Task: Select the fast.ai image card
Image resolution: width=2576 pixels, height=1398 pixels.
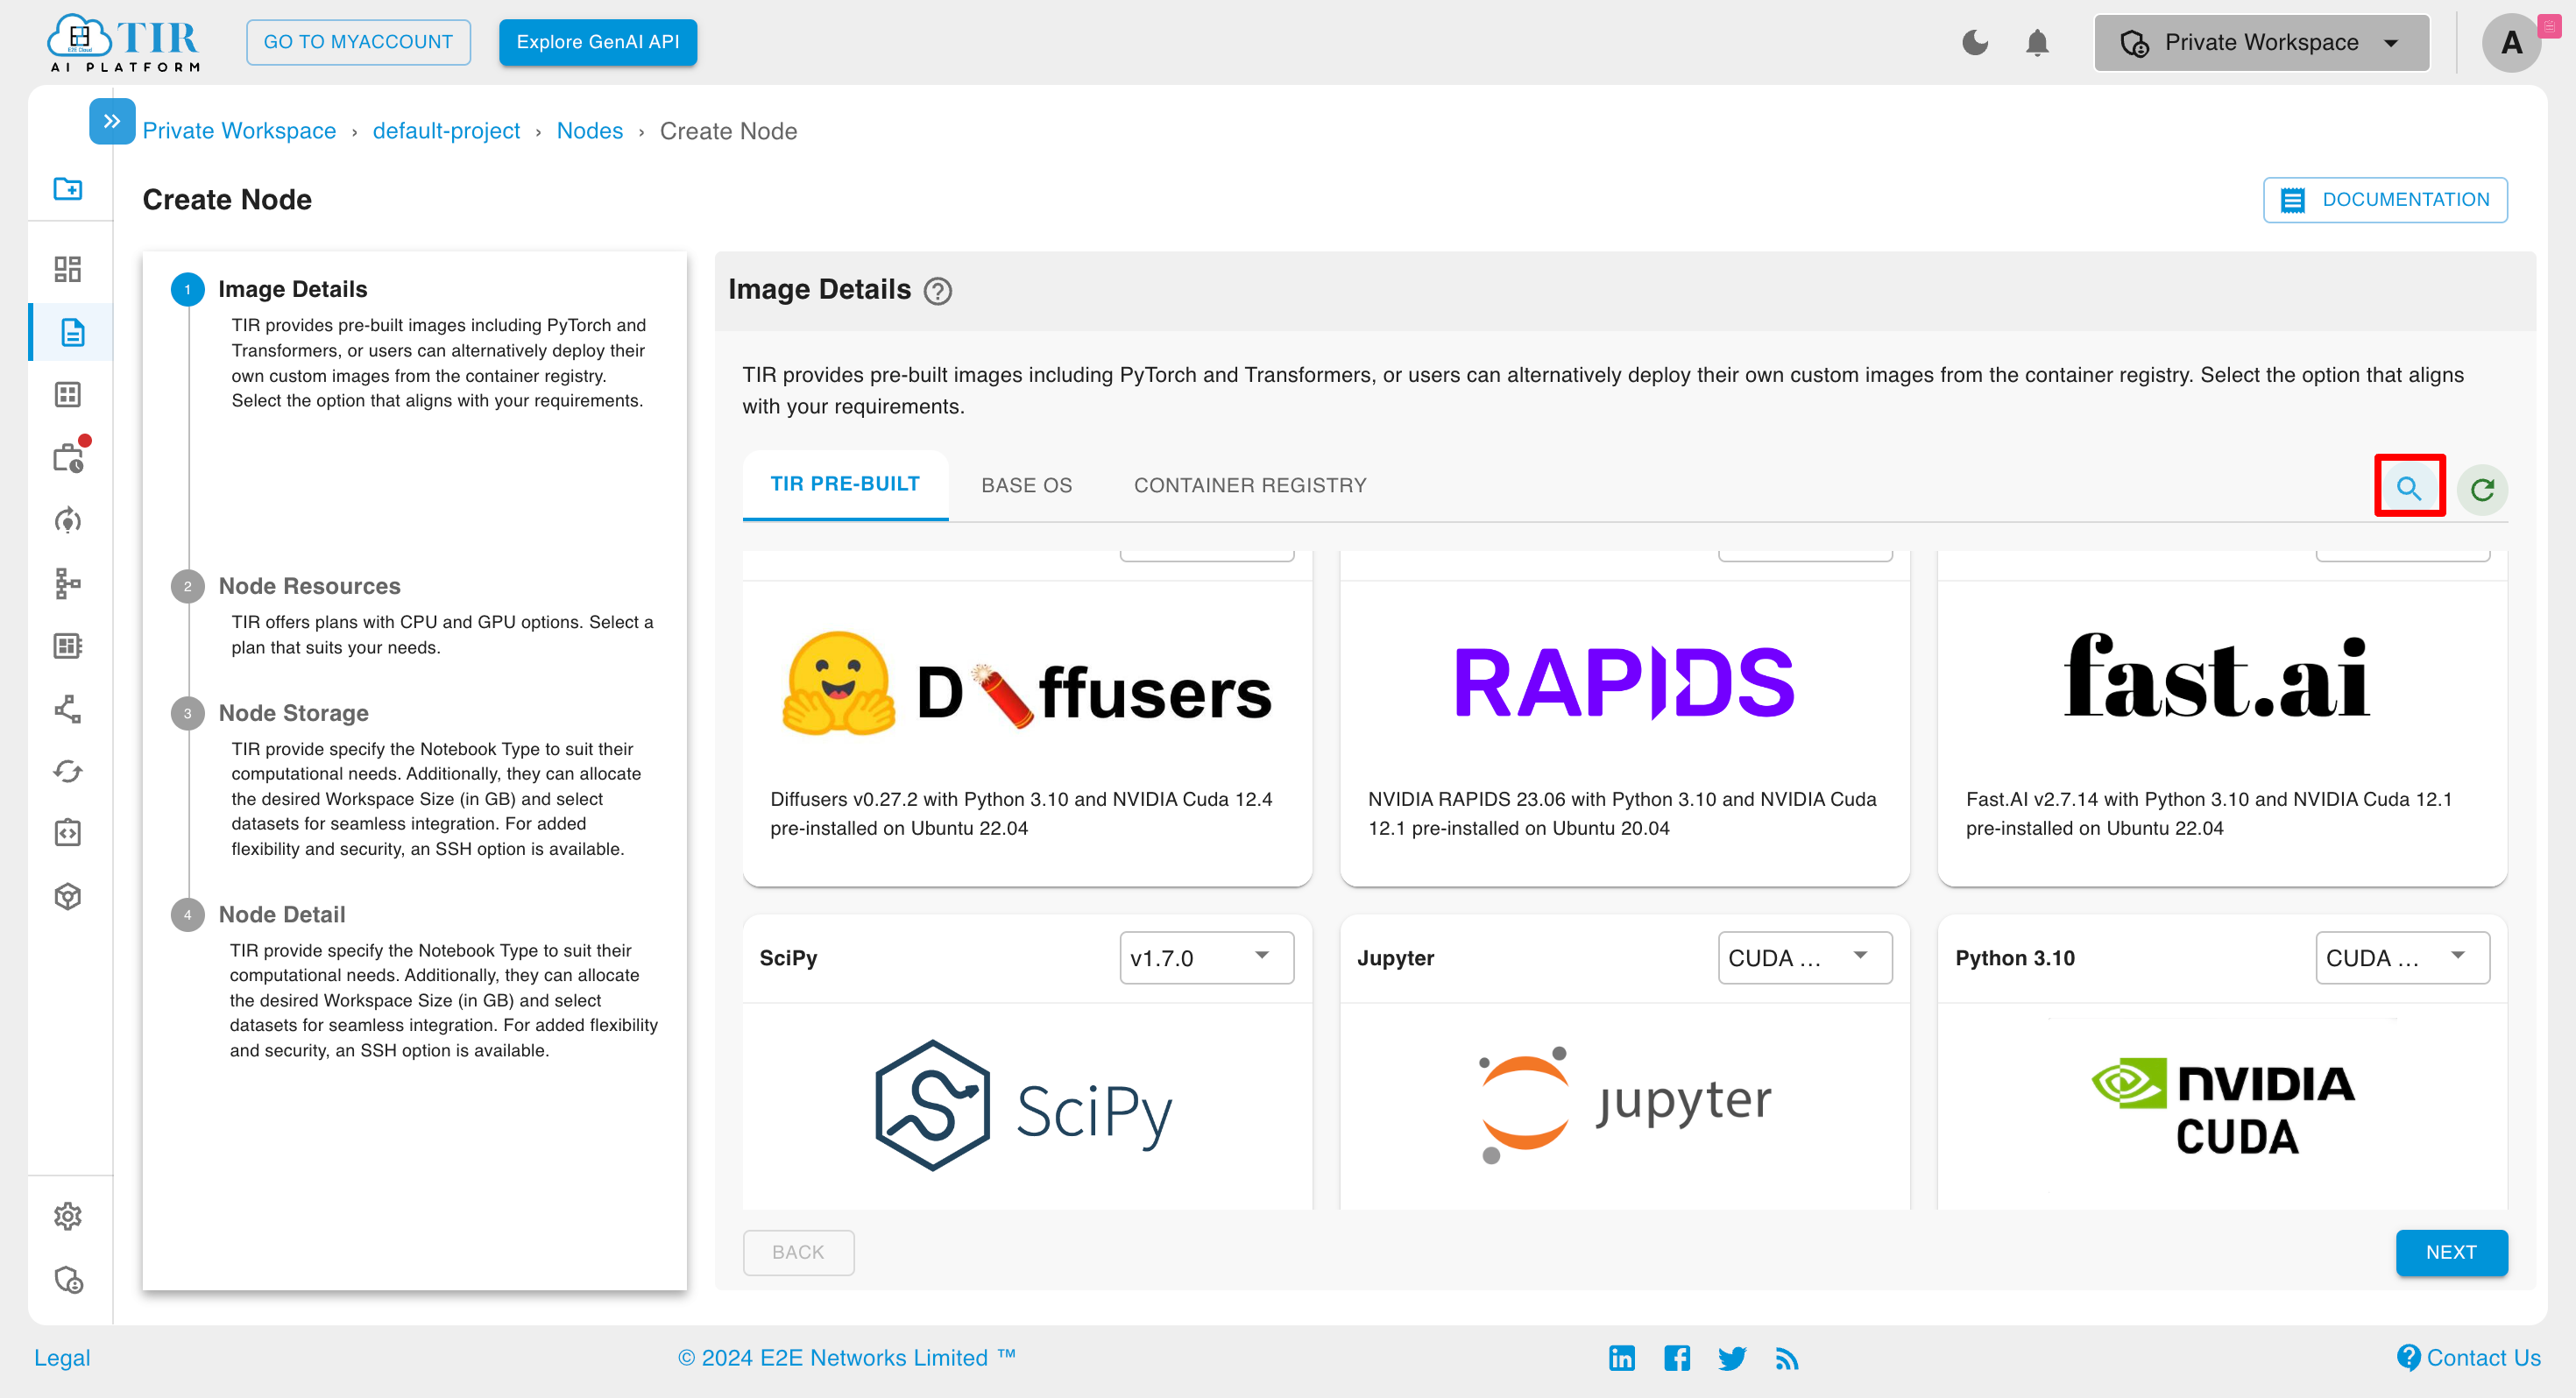Action: [x=2222, y=718]
